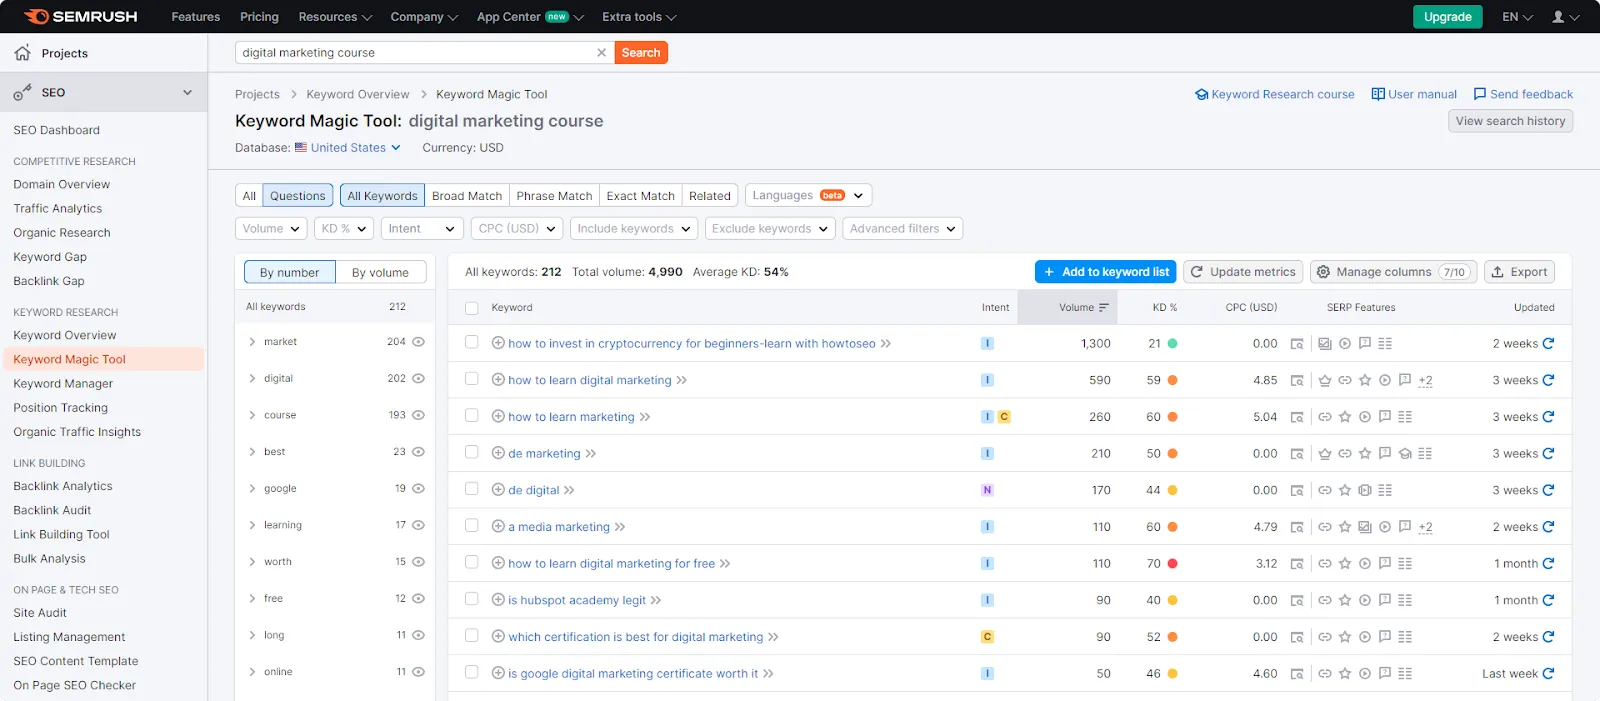Screen dimensions: 1600x701
Task: Open 'how to learn digital marketing for free' keyword
Action: (x=612, y=564)
